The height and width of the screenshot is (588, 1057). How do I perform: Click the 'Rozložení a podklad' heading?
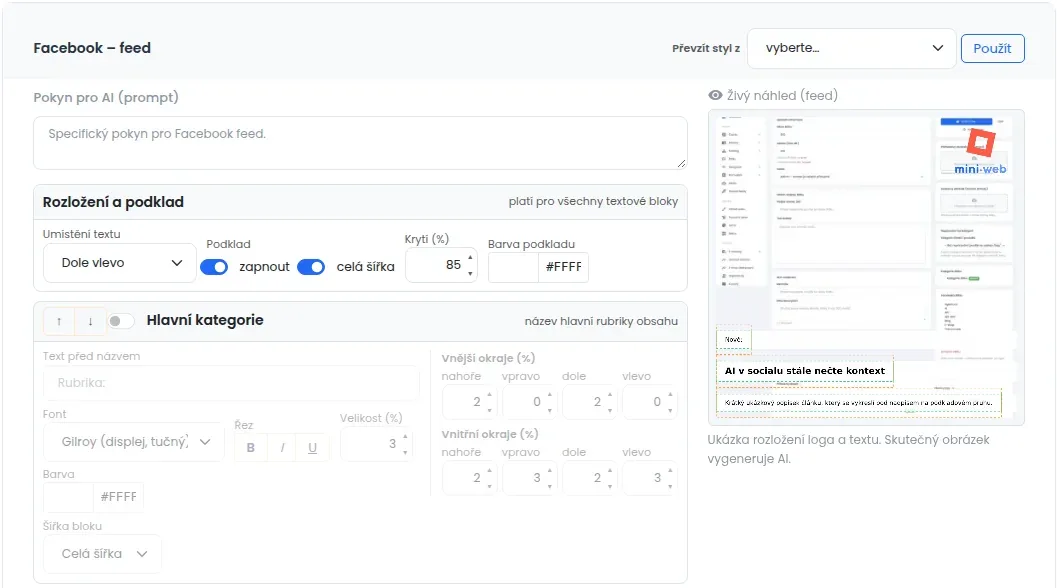[x=113, y=202]
